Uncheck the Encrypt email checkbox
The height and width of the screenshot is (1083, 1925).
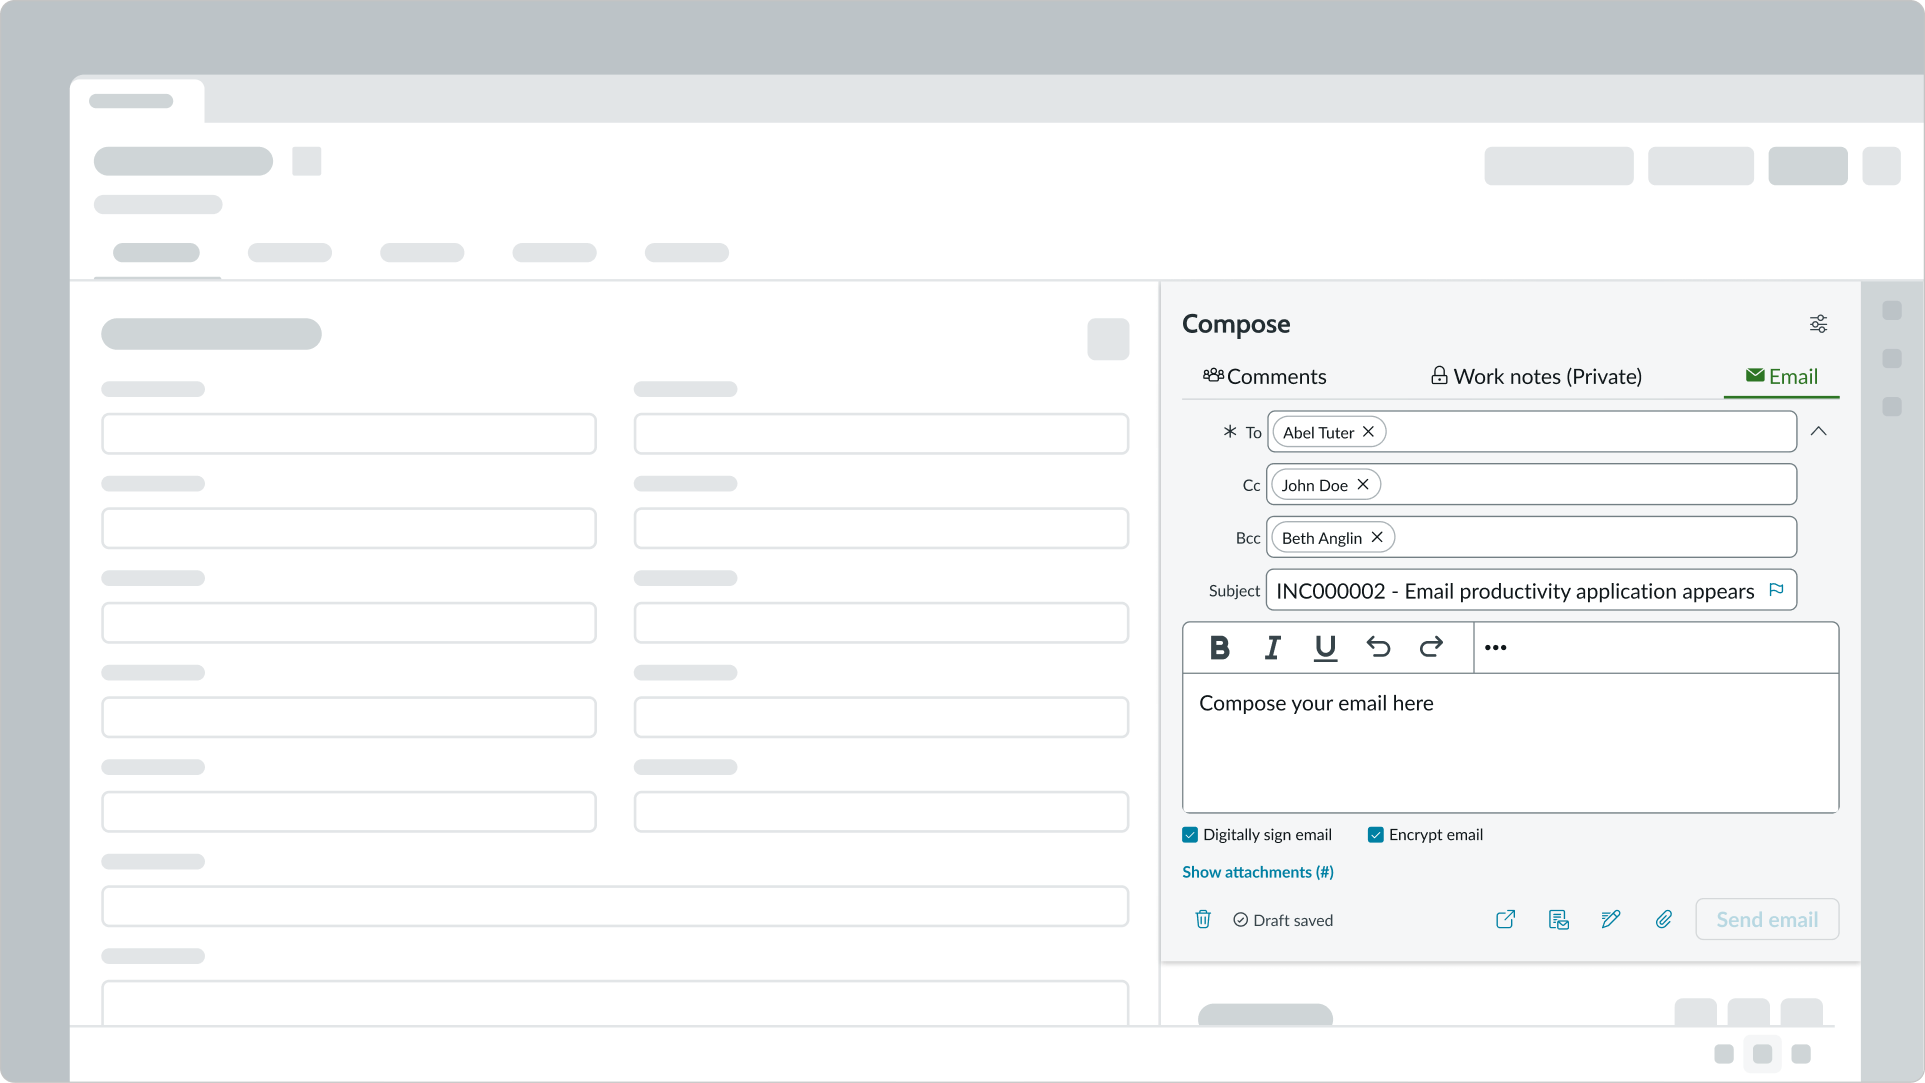1376,835
